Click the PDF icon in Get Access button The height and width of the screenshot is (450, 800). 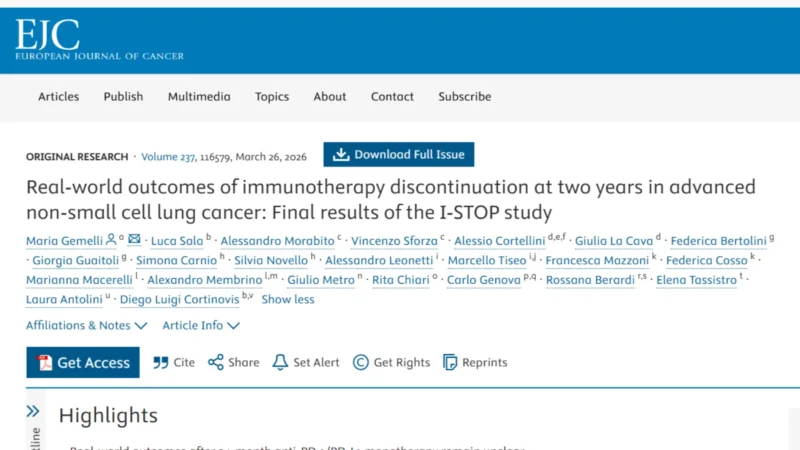tap(45, 362)
